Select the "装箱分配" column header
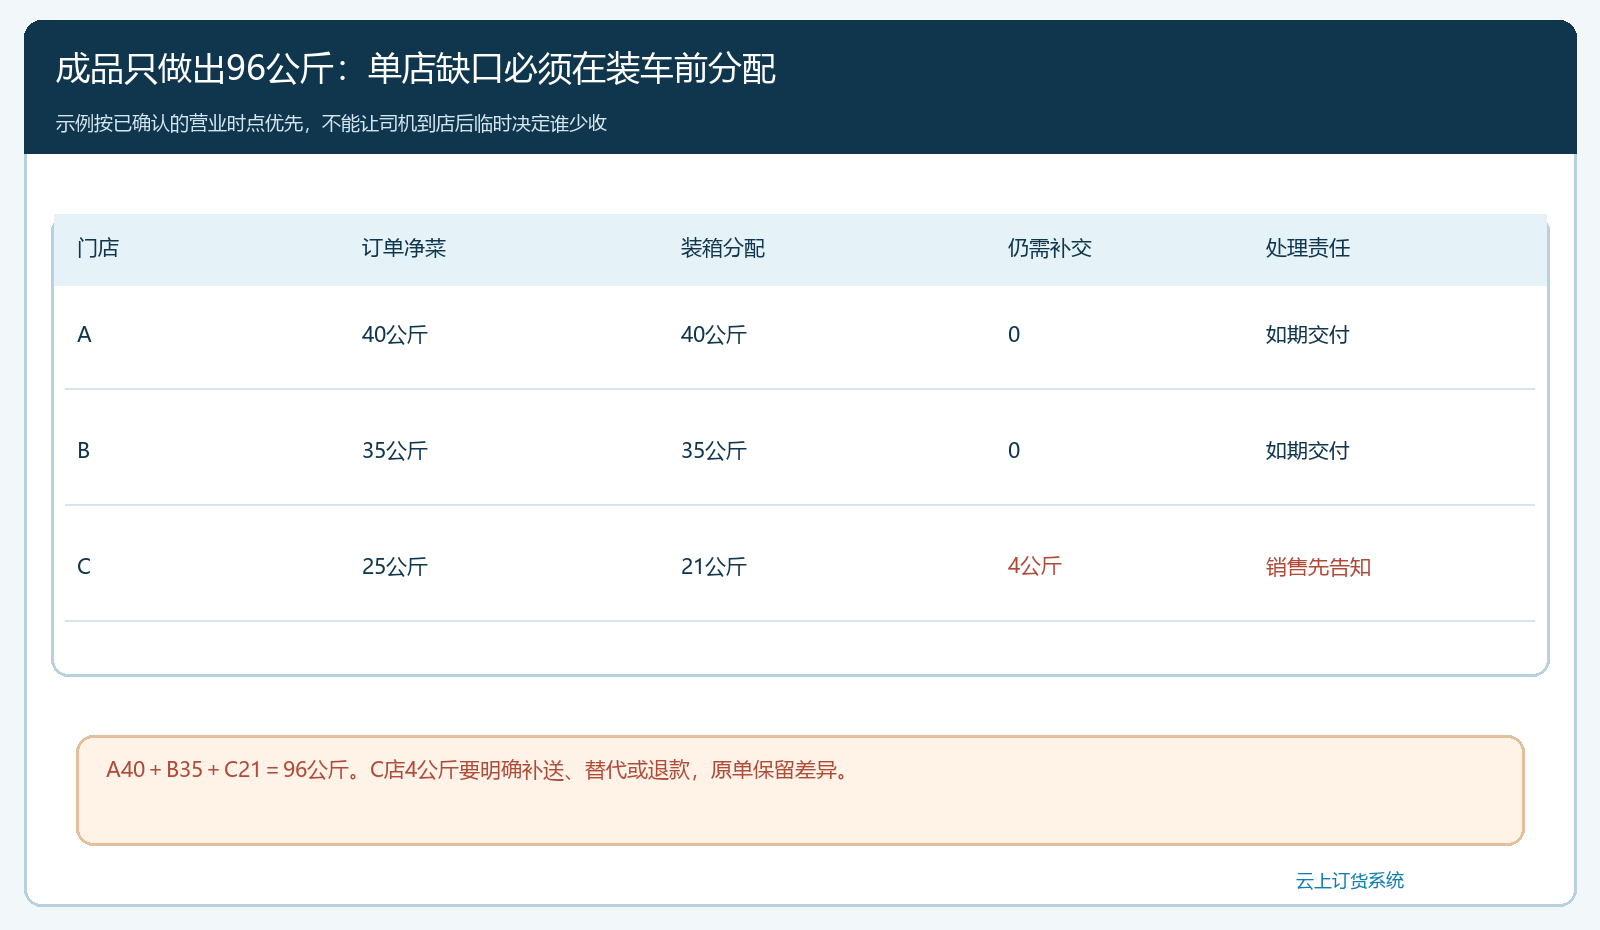 723,248
